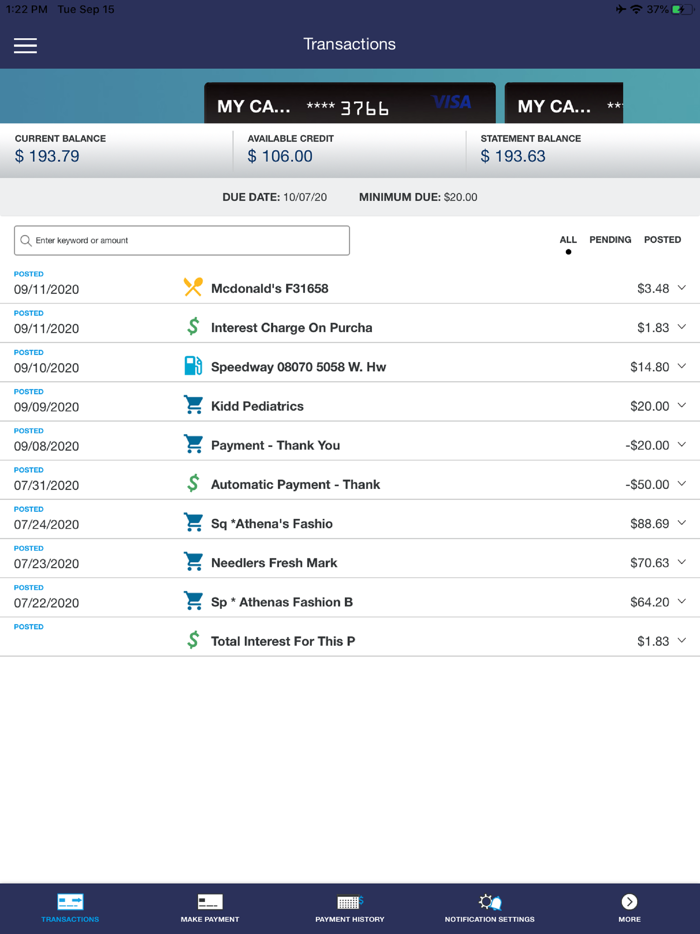The height and width of the screenshot is (934, 700).
Task: Tap the search magnifier icon
Action: [26, 241]
